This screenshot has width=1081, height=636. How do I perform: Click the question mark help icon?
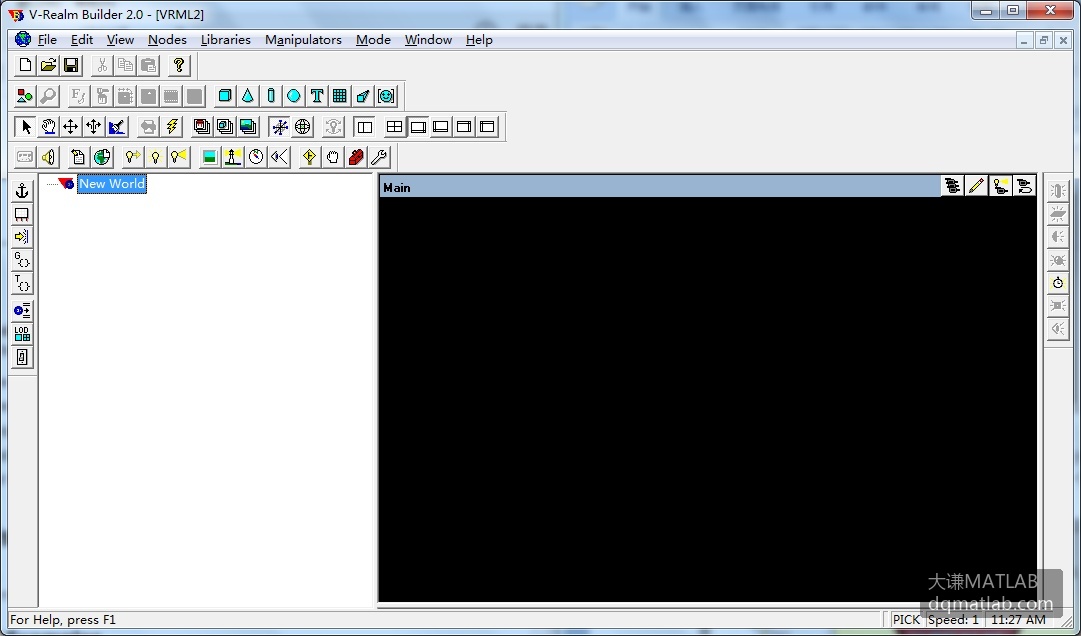click(179, 65)
